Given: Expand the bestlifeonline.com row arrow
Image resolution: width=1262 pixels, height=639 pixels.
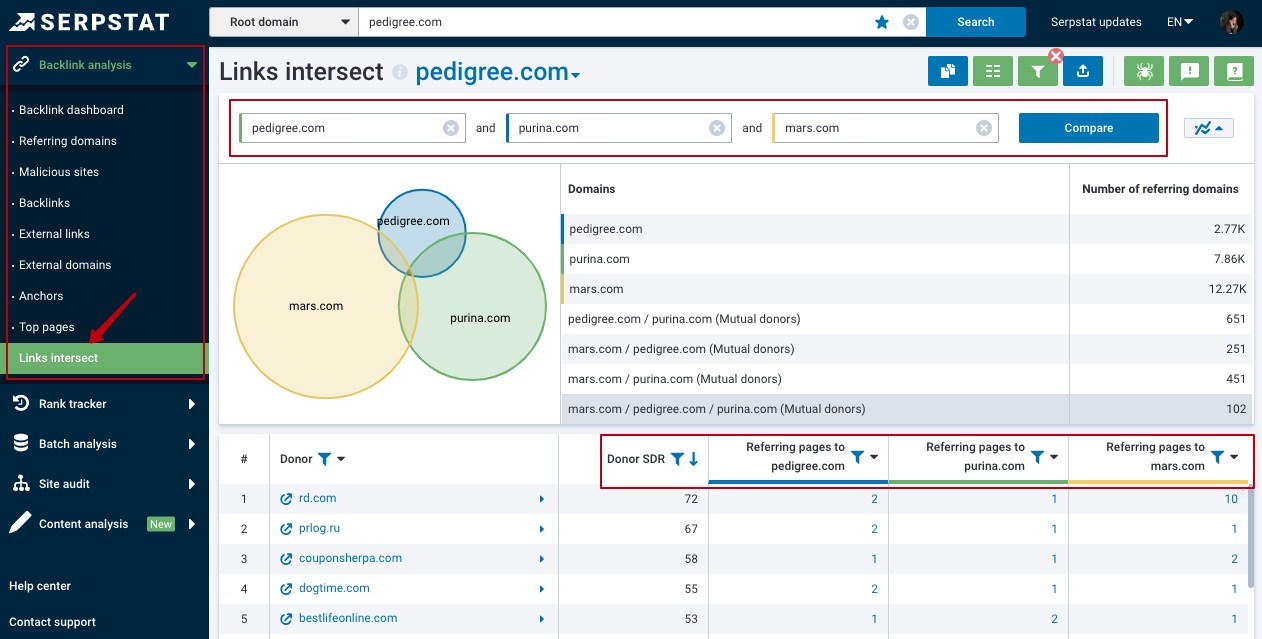Looking at the screenshot, I should click(542, 618).
